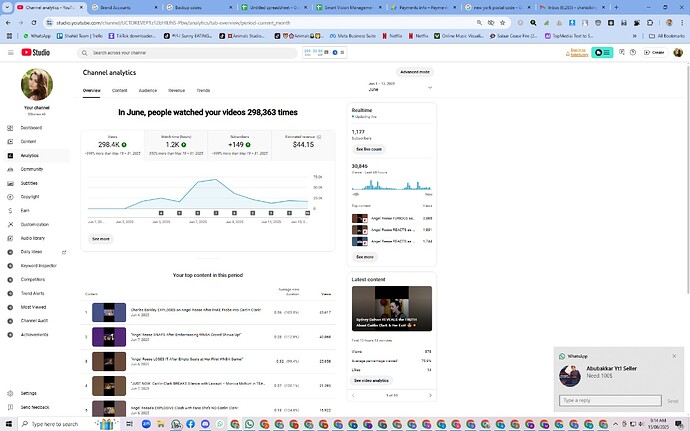Click the Create button
The image size is (690, 431).
[654, 52]
